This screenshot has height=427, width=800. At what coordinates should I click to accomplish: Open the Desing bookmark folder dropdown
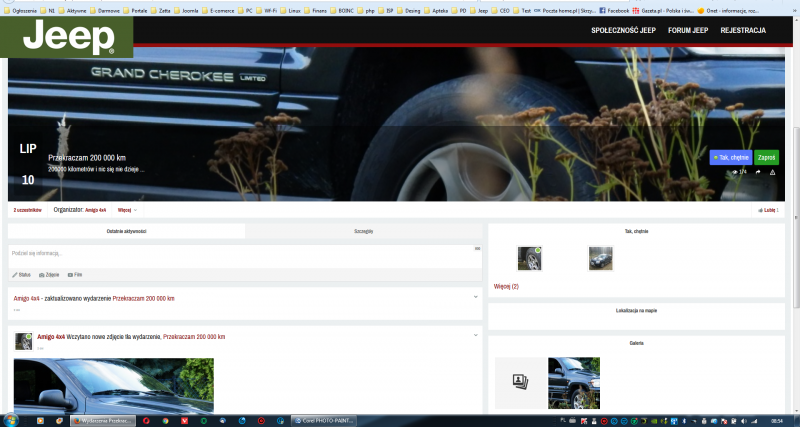409,10
